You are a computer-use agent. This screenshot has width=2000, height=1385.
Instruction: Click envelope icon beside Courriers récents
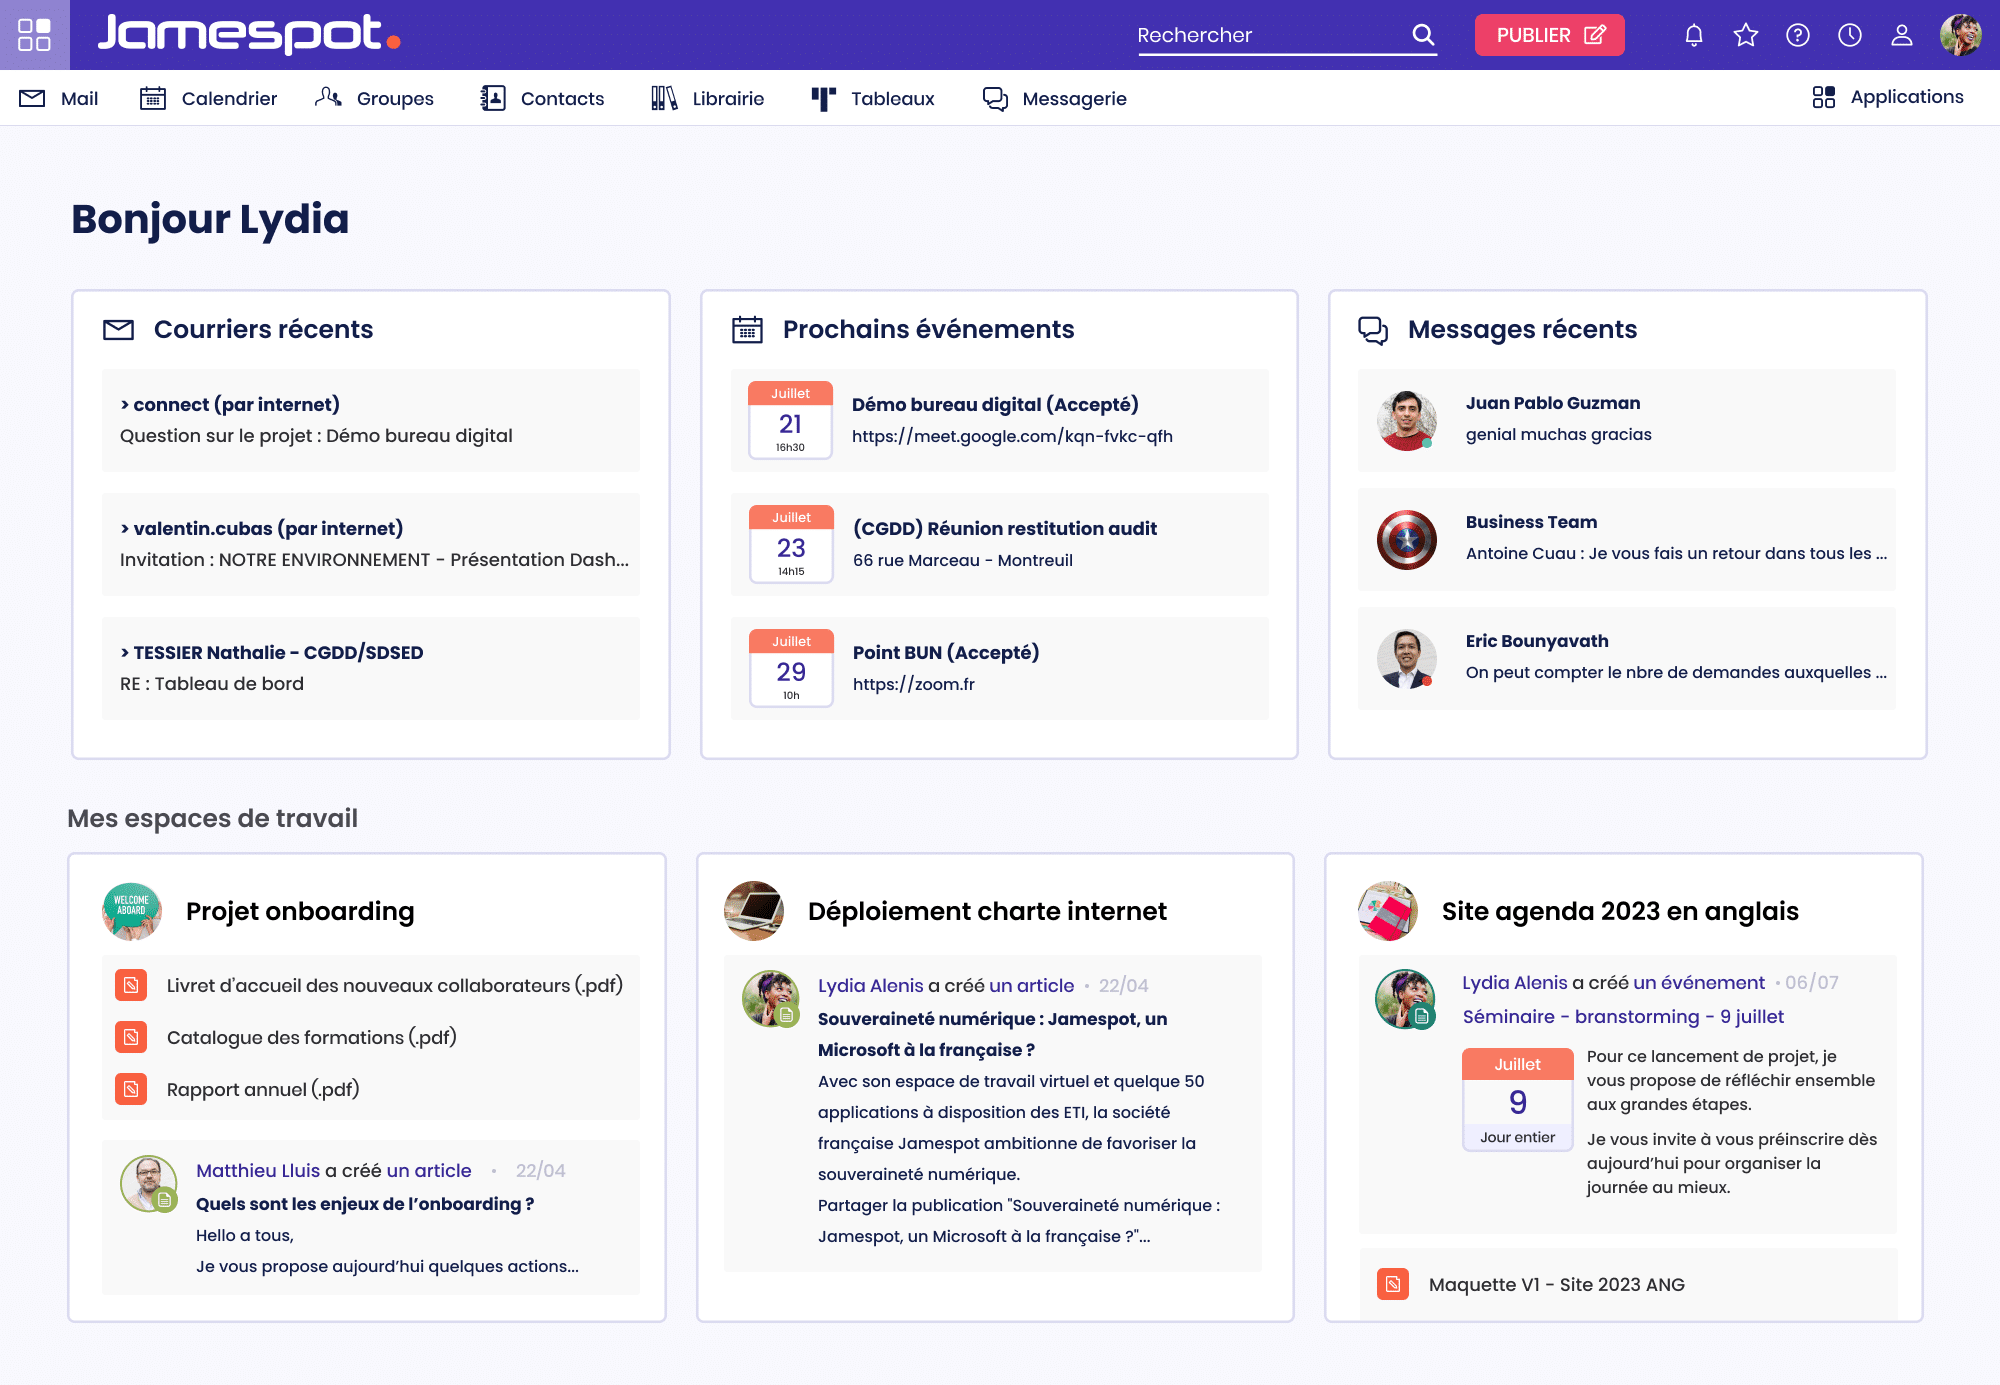pyautogui.click(x=118, y=329)
